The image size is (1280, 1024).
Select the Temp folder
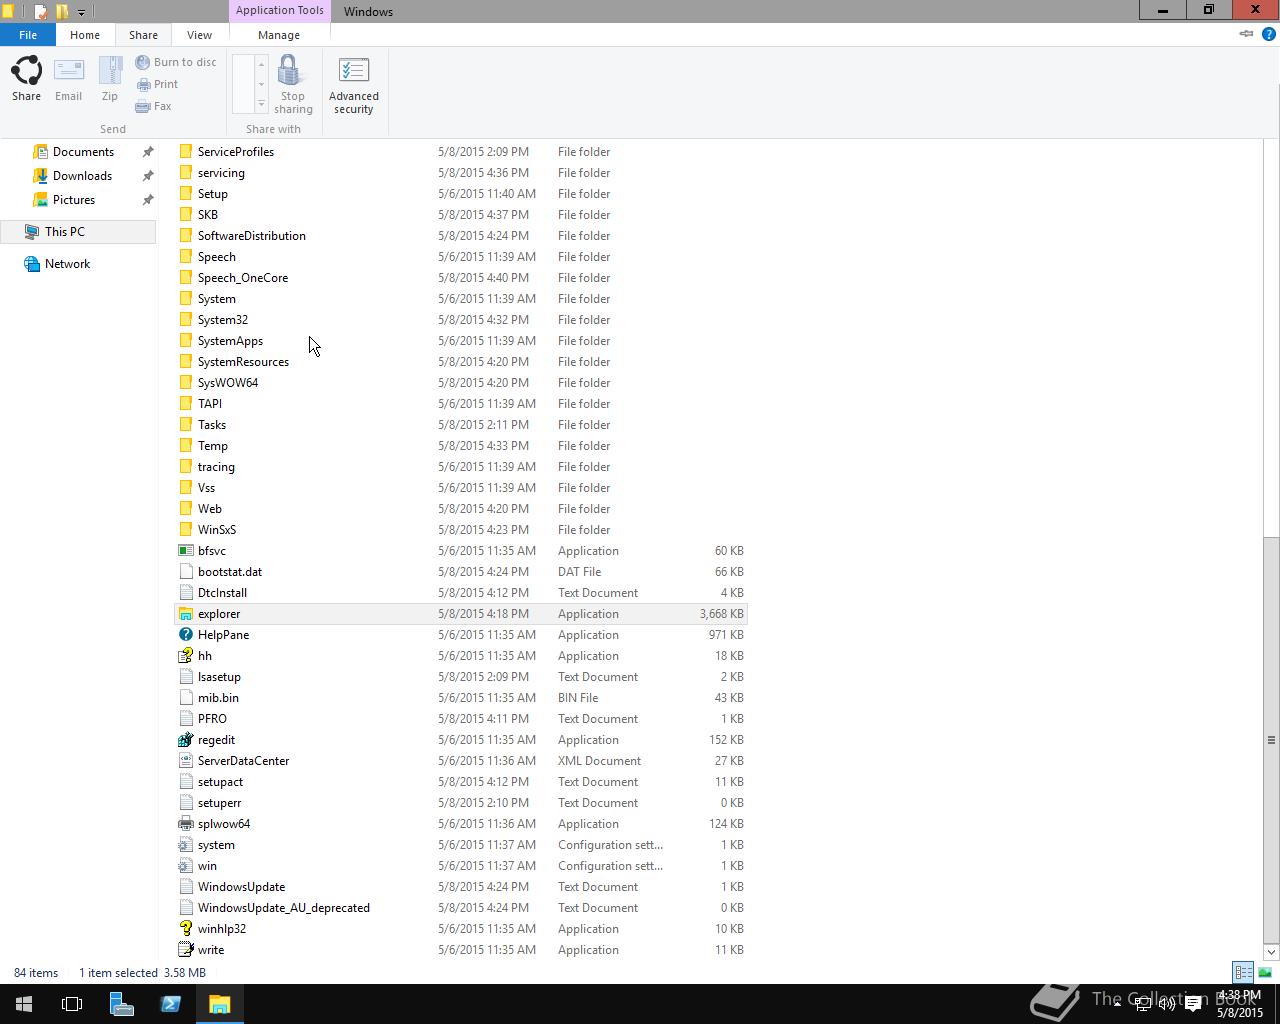461,446
